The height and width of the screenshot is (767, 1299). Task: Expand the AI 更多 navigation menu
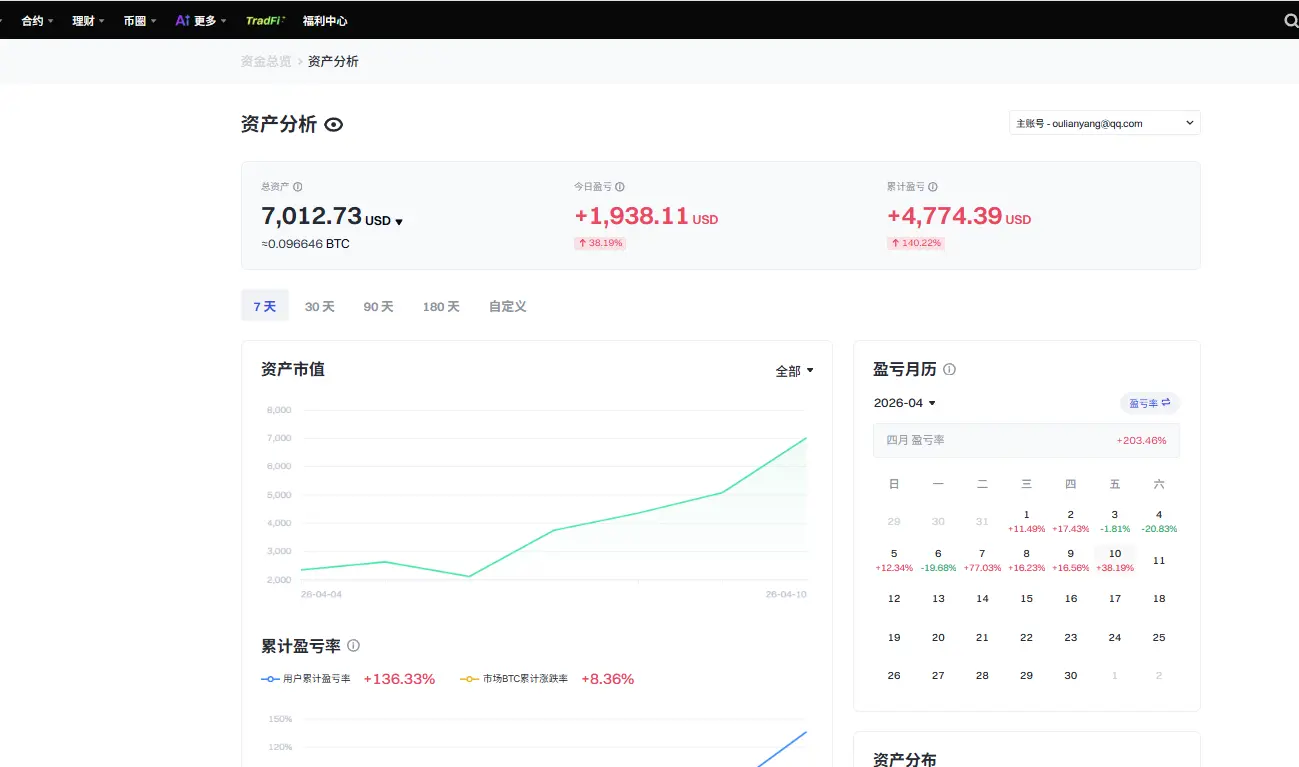(x=201, y=20)
